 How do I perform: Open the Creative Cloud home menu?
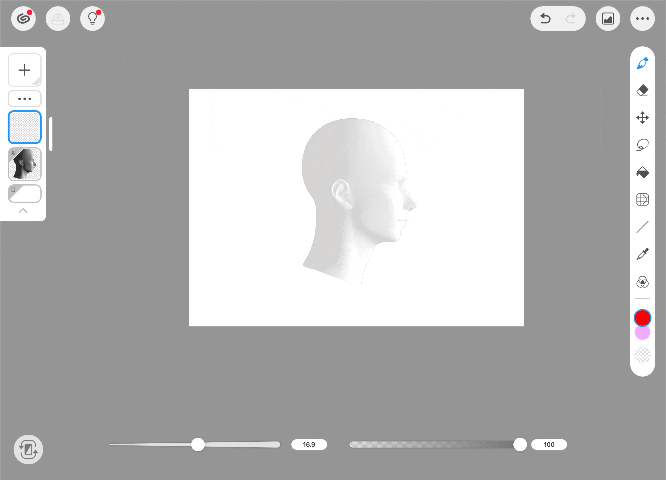(x=23, y=19)
